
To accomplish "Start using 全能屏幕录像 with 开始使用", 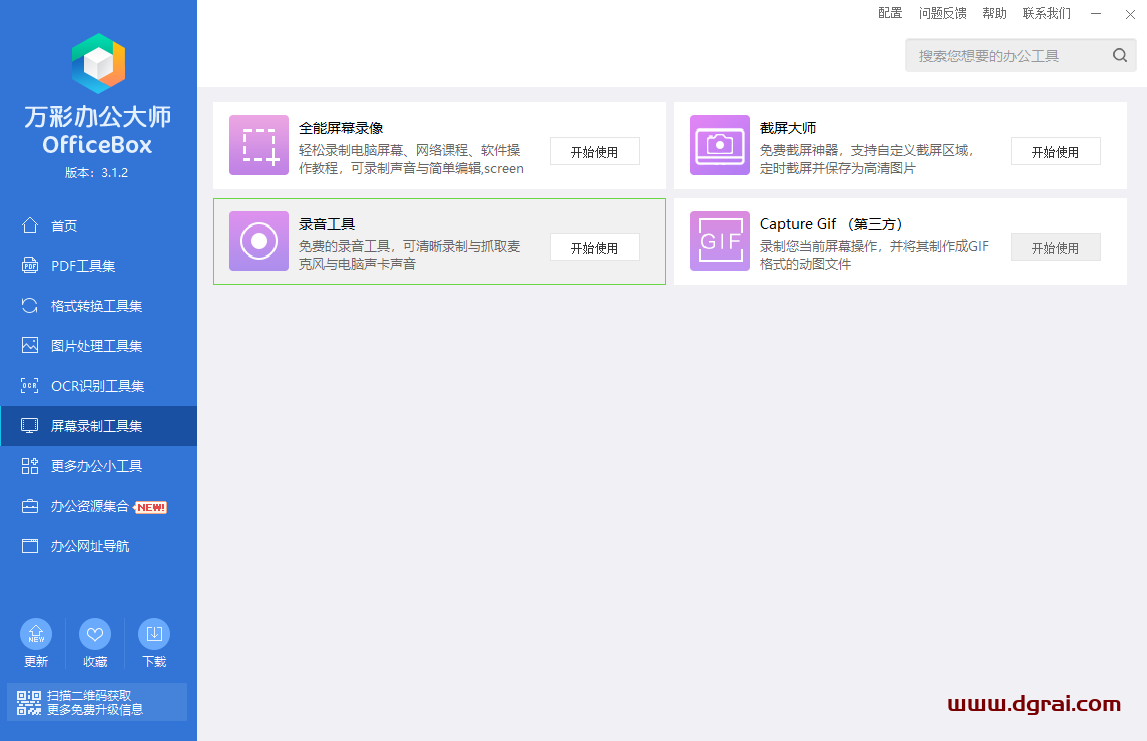I will (x=595, y=151).
